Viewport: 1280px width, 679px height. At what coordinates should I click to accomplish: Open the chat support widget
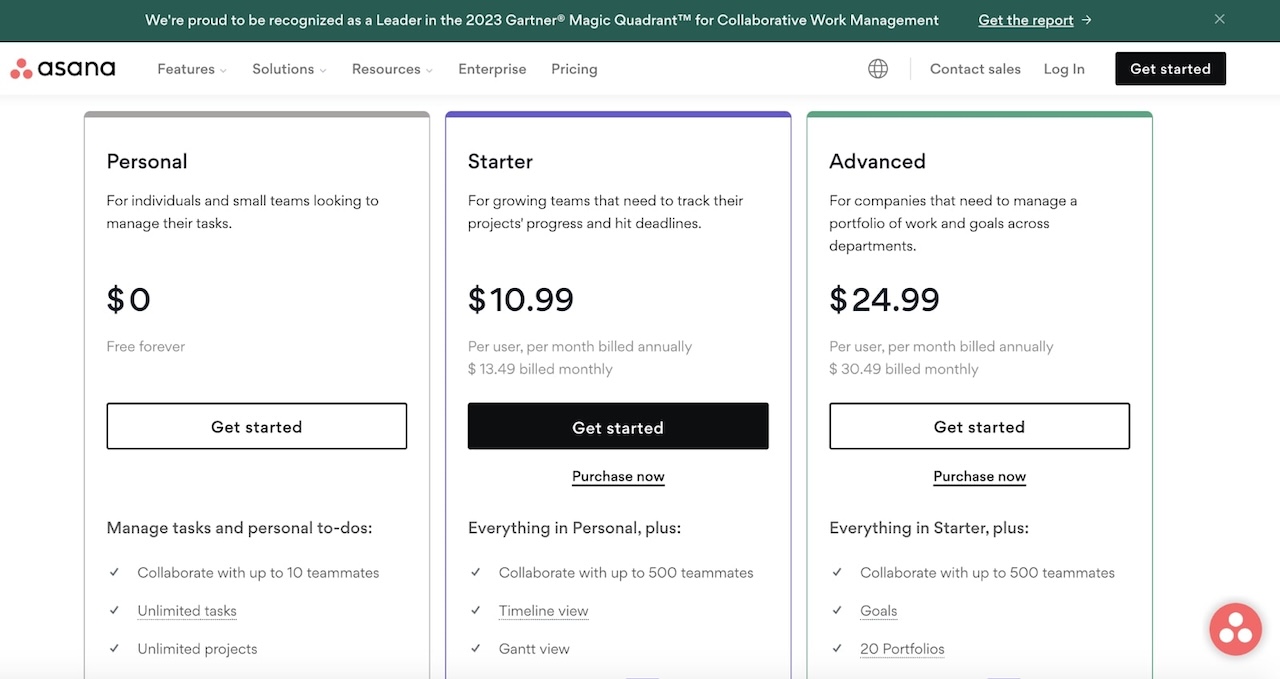pos(1235,628)
